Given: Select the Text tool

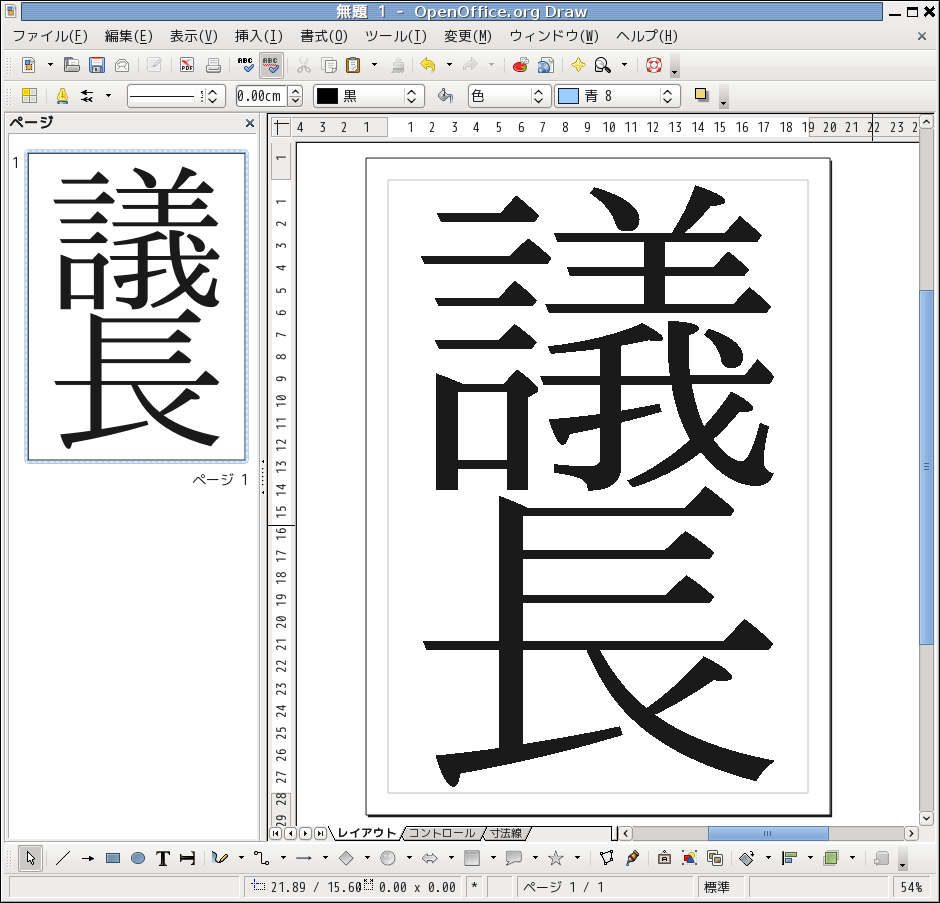Looking at the screenshot, I should (163, 858).
